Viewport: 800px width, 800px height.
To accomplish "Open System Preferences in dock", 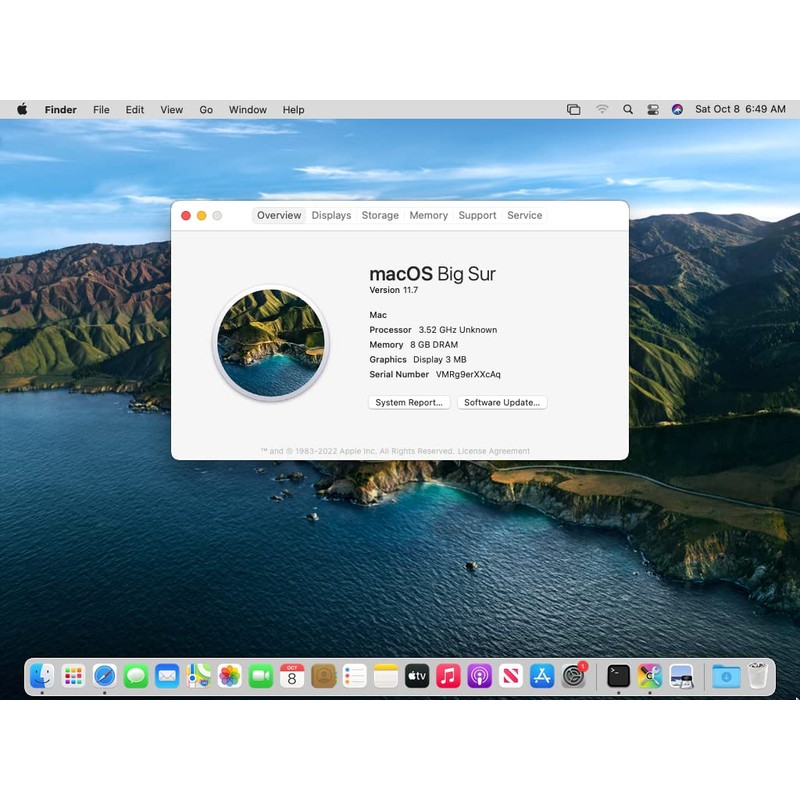I will pos(573,676).
